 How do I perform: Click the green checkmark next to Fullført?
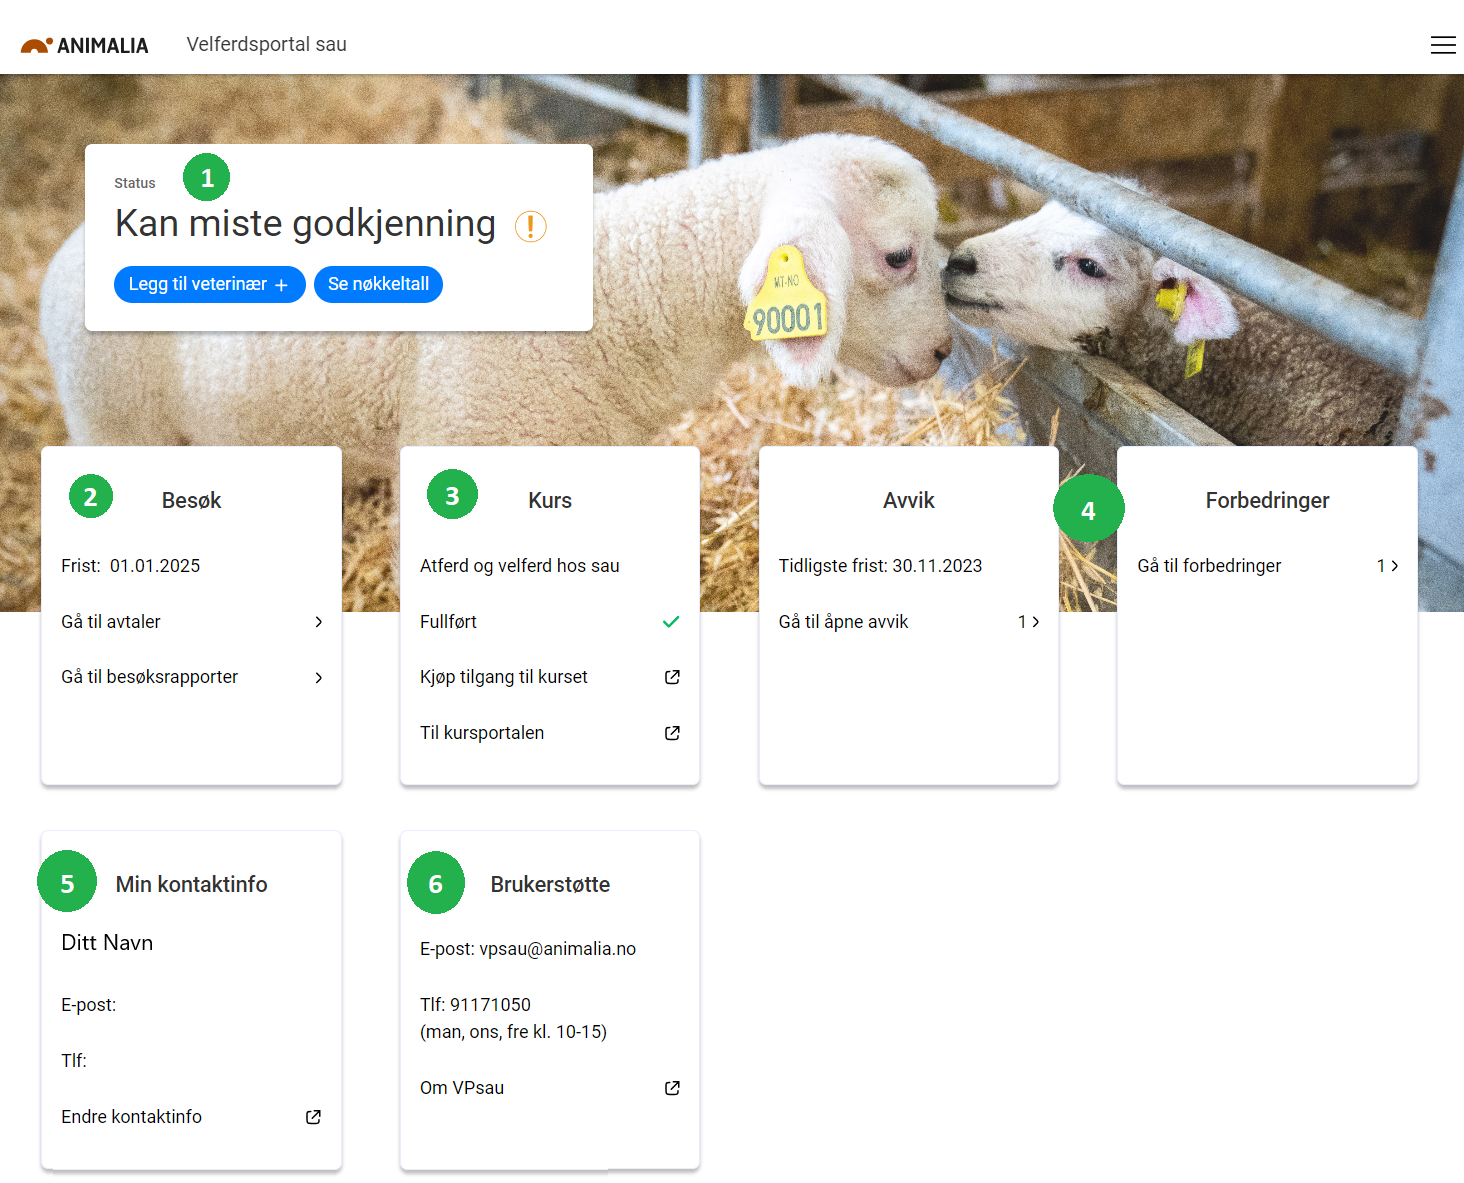click(671, 622)
